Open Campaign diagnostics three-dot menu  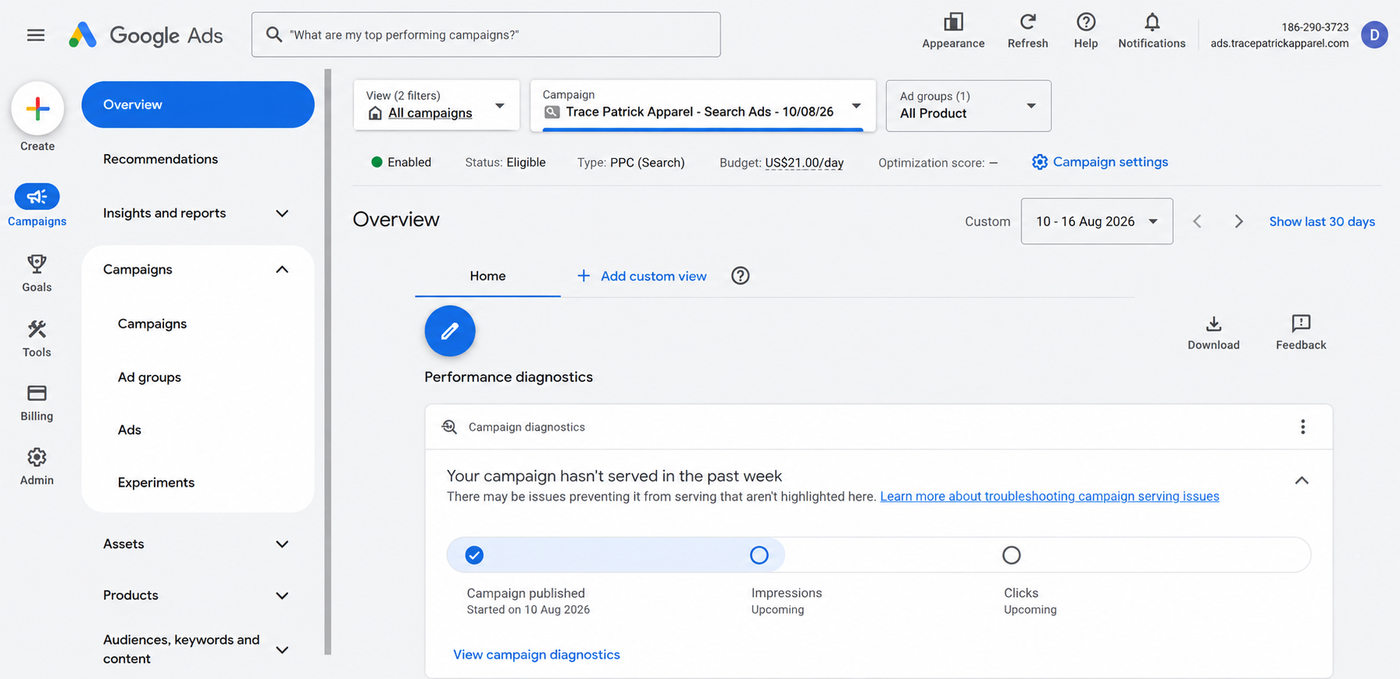pyautogui.click(x=1302, y=427)
